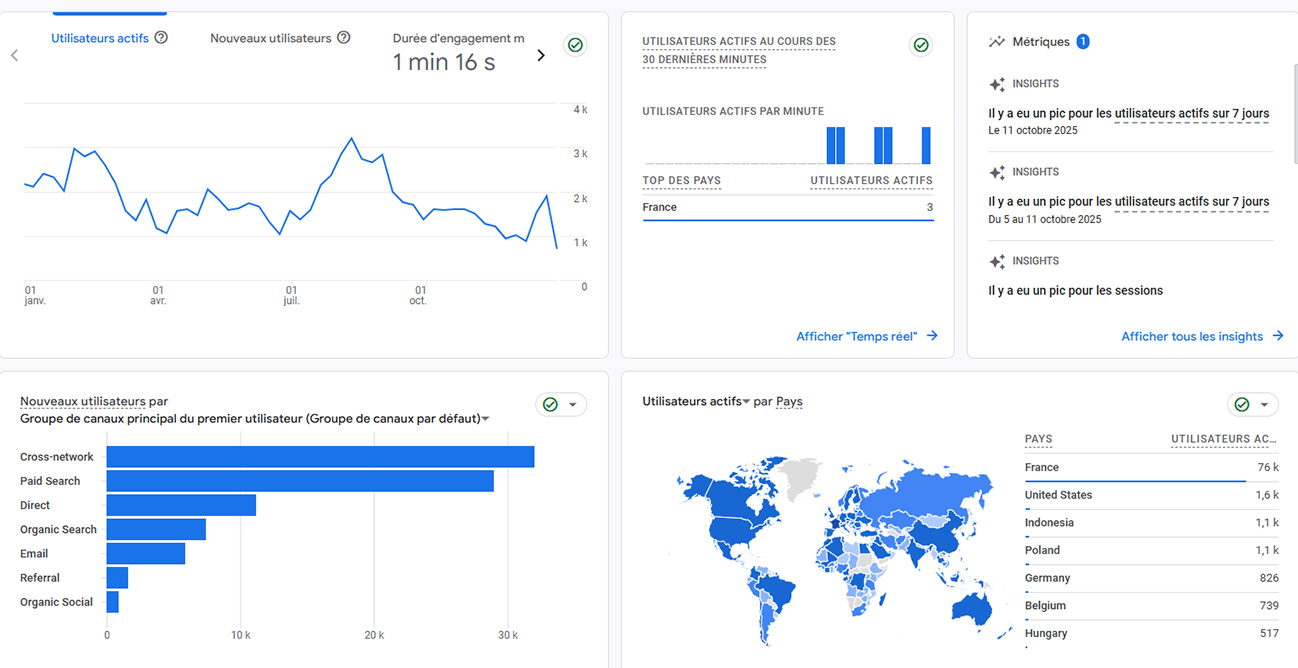The image size is (1298, 668).
Task: Click help icon beside Nouveaux utilisateurs
Action: 343,38
